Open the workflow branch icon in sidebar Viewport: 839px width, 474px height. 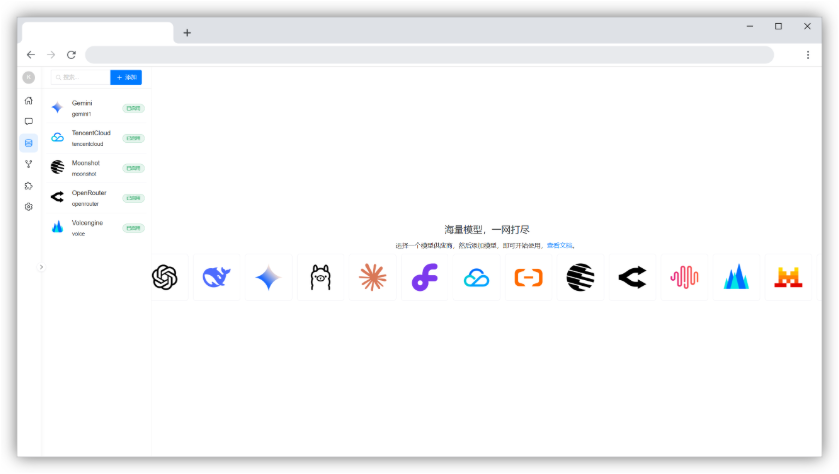(29, 164)
